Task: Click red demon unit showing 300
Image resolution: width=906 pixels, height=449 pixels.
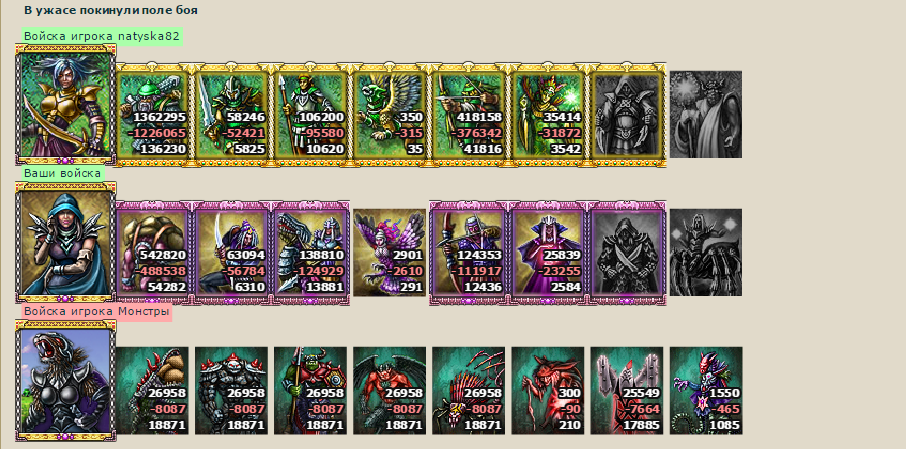Action: coord(548,391)
